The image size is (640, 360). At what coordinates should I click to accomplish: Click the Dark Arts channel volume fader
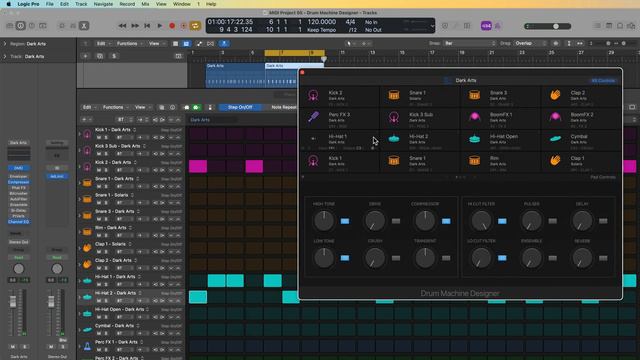click(x=13, y=302)
